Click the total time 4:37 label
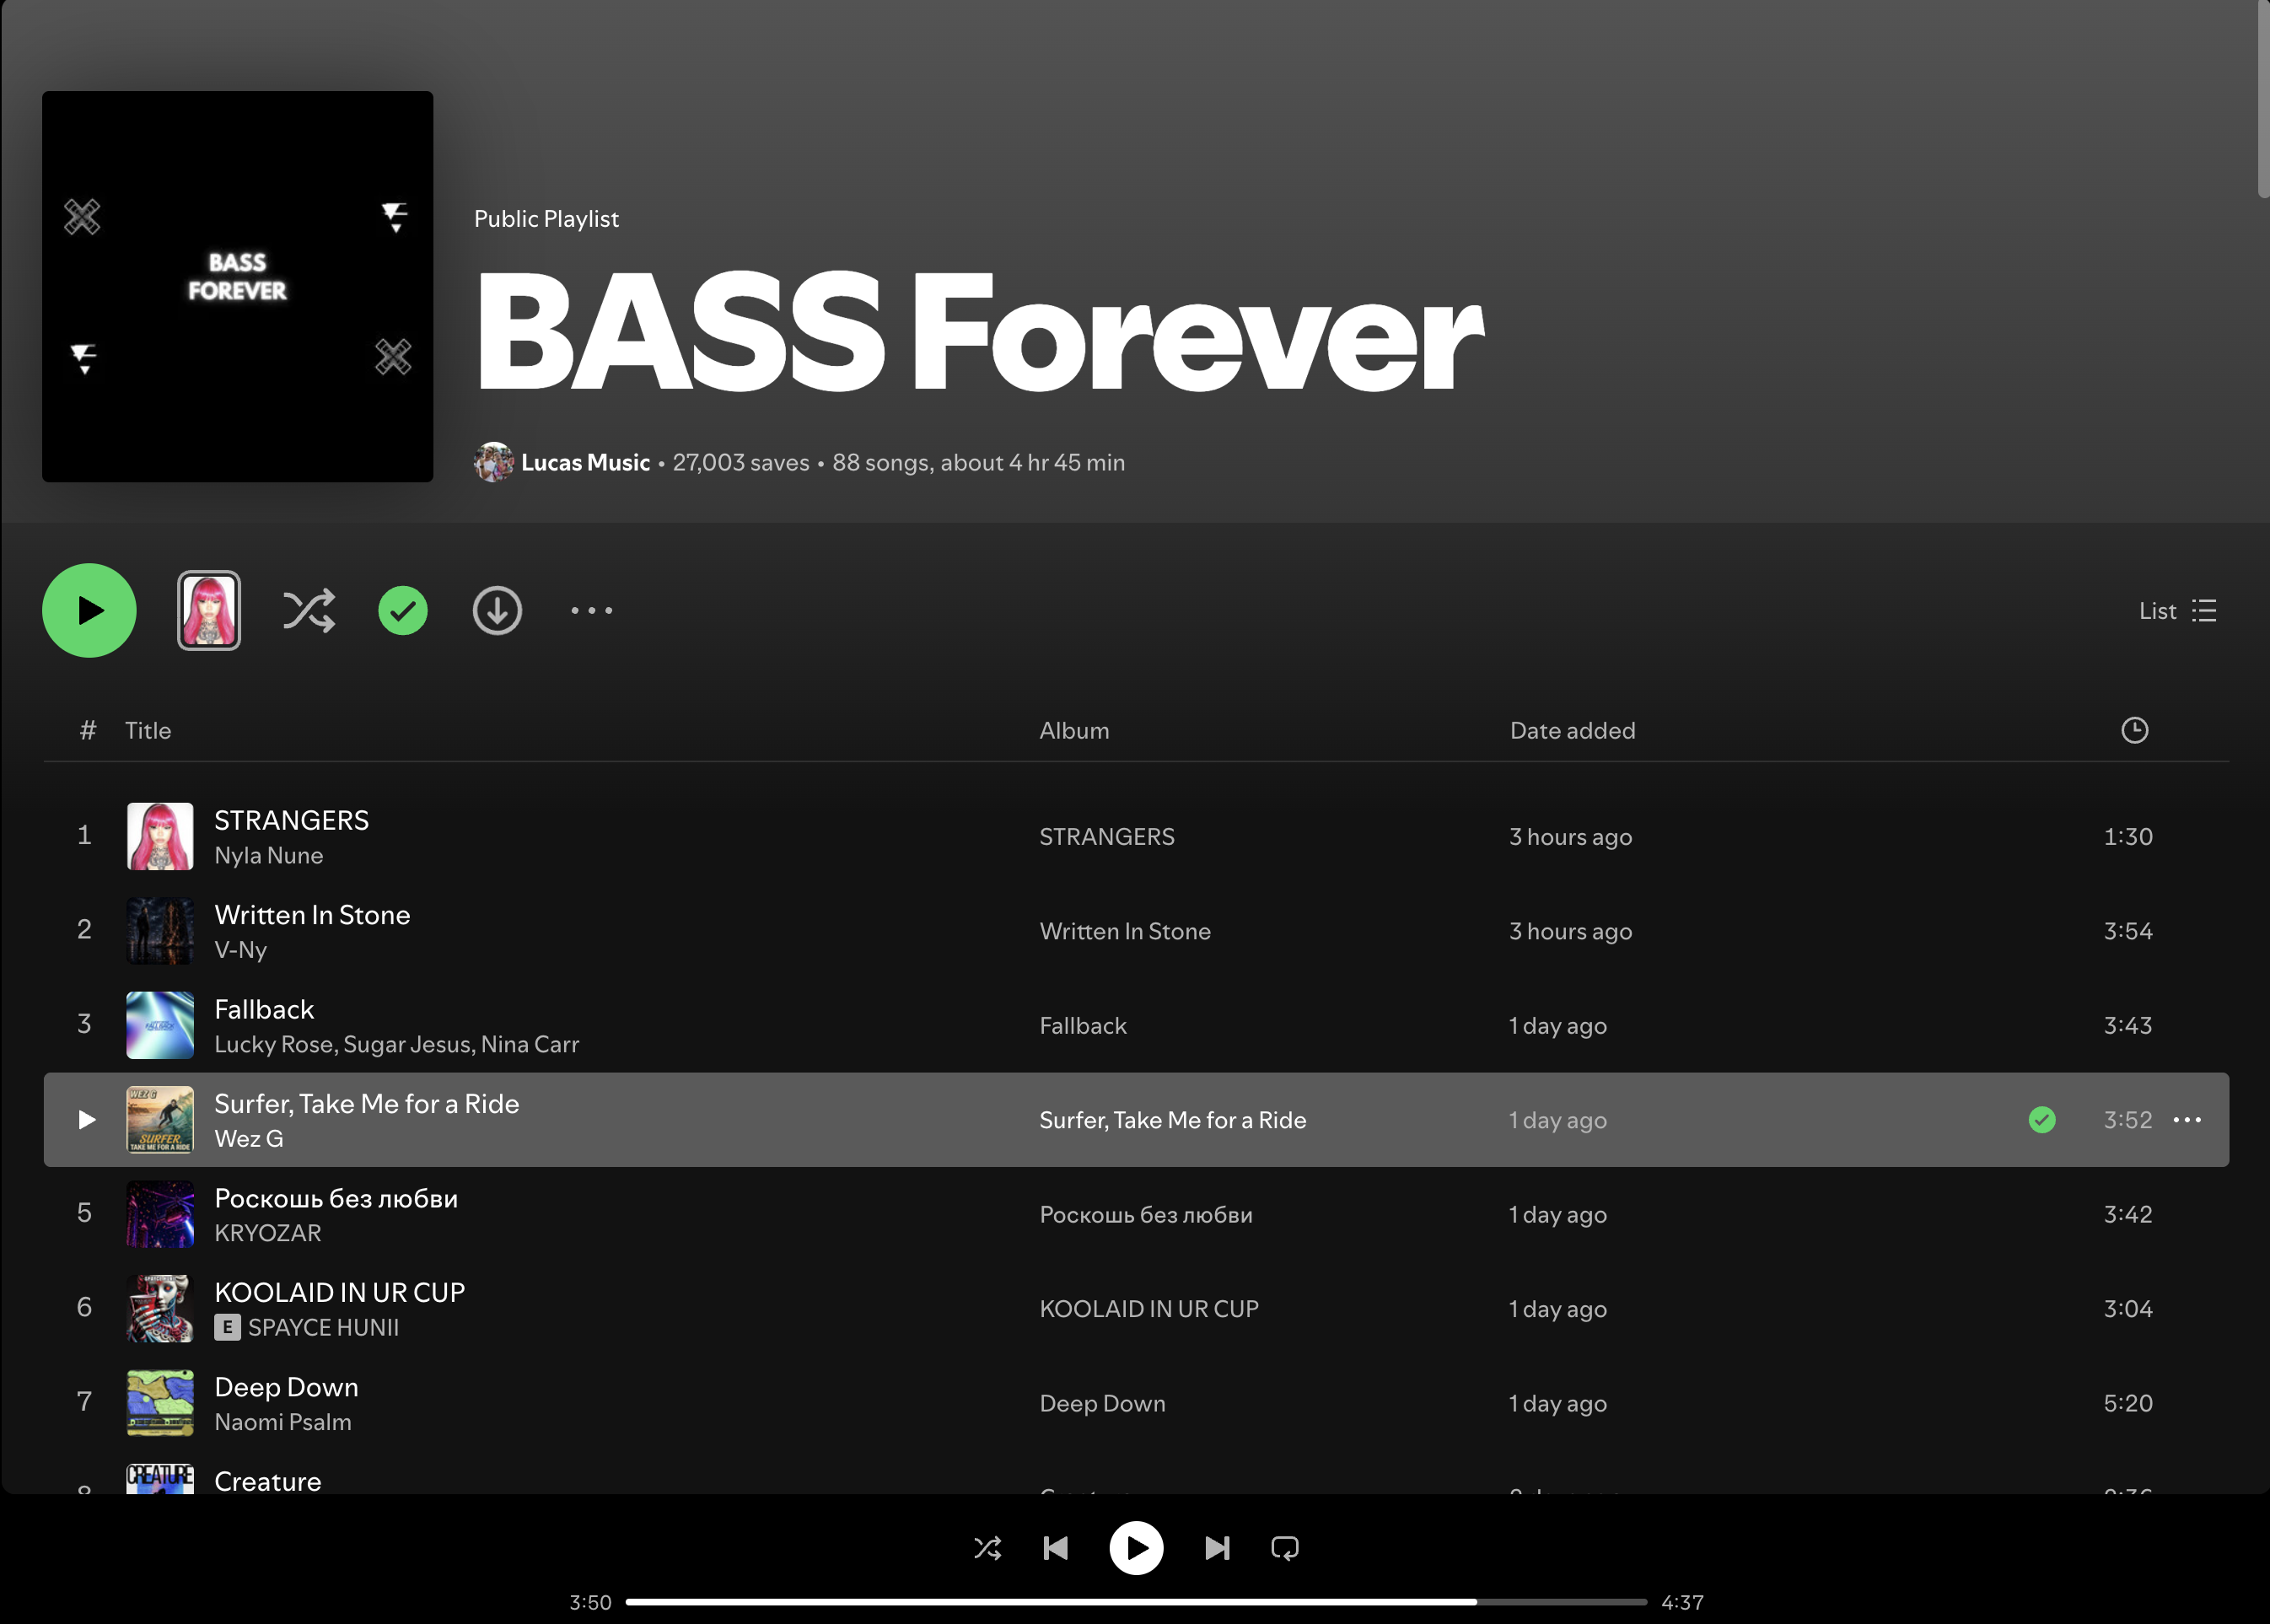The width and height of the screenshot is (2270, 1624). pyautogui.click(x=1682, y=1602)
